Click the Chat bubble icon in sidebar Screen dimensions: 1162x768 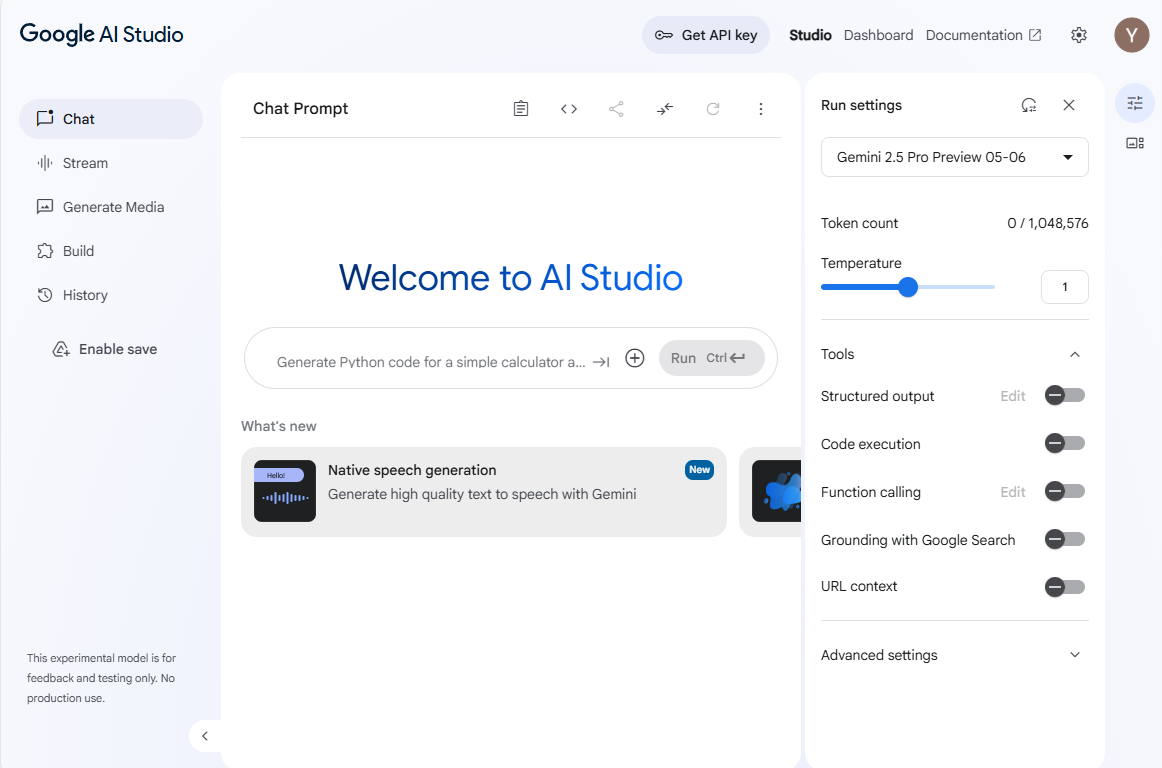click(45, 118)
